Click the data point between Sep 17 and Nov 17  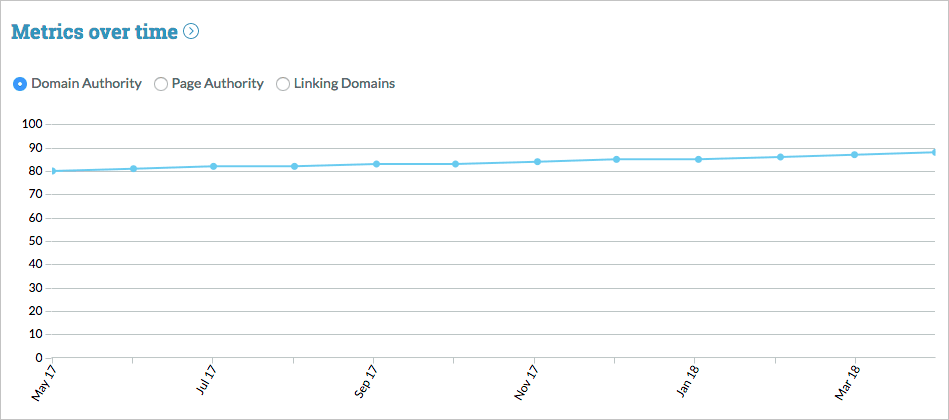point(455,164)
